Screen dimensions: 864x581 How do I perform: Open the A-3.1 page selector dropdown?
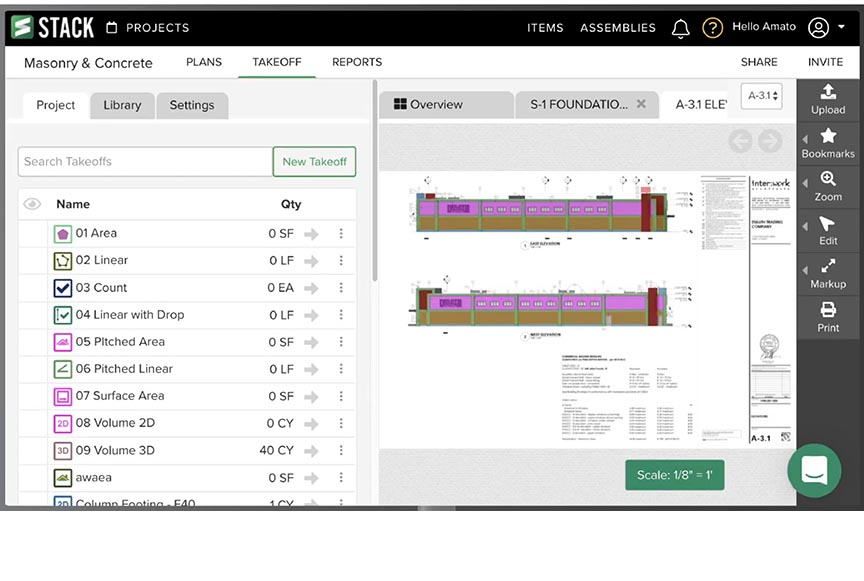point(761,97)
